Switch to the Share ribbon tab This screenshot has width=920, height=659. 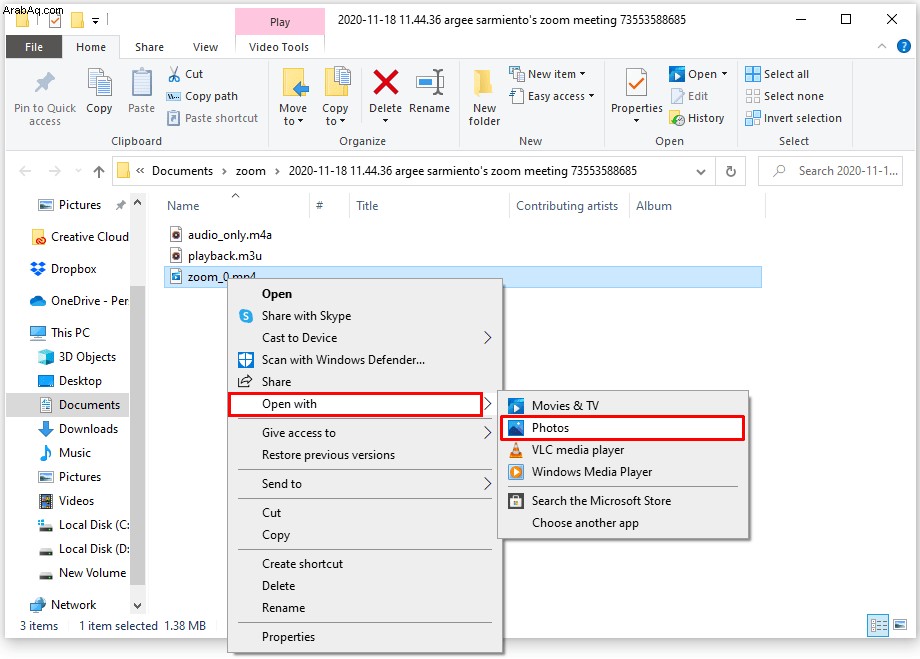coord(149,47)
